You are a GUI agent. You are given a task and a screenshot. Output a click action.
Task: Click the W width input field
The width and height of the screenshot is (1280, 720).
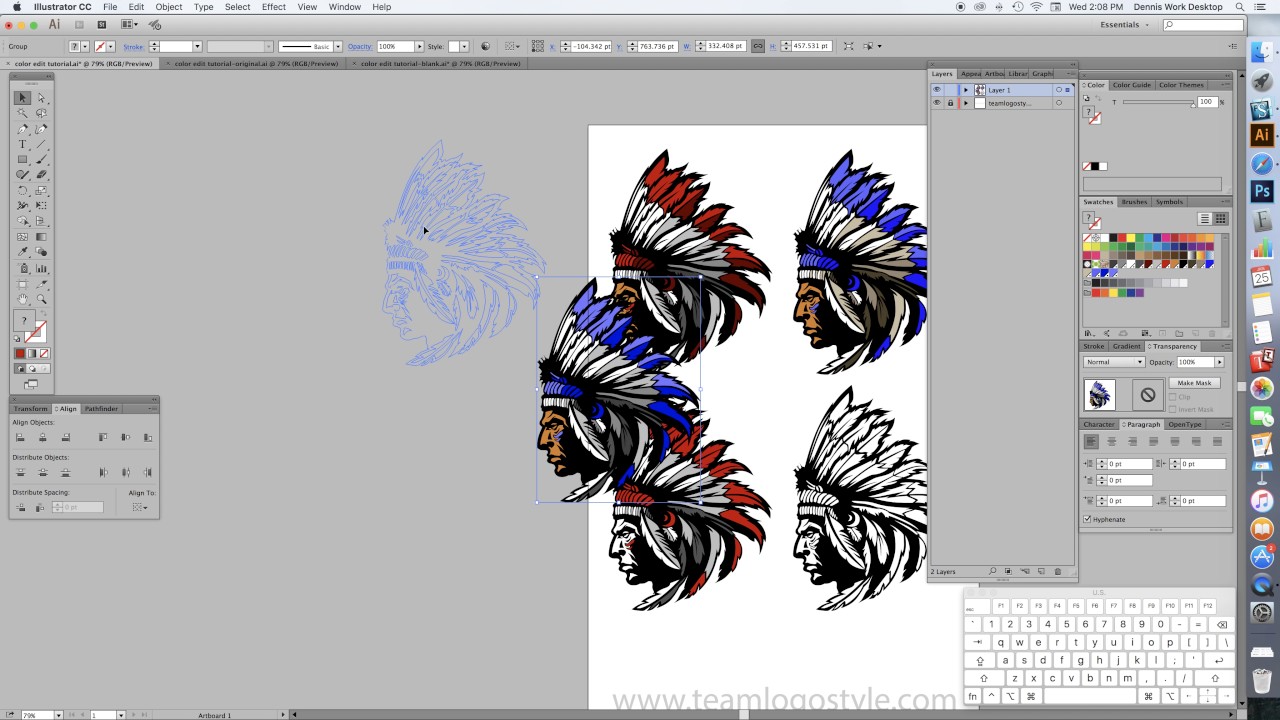[x=725, y=46]
